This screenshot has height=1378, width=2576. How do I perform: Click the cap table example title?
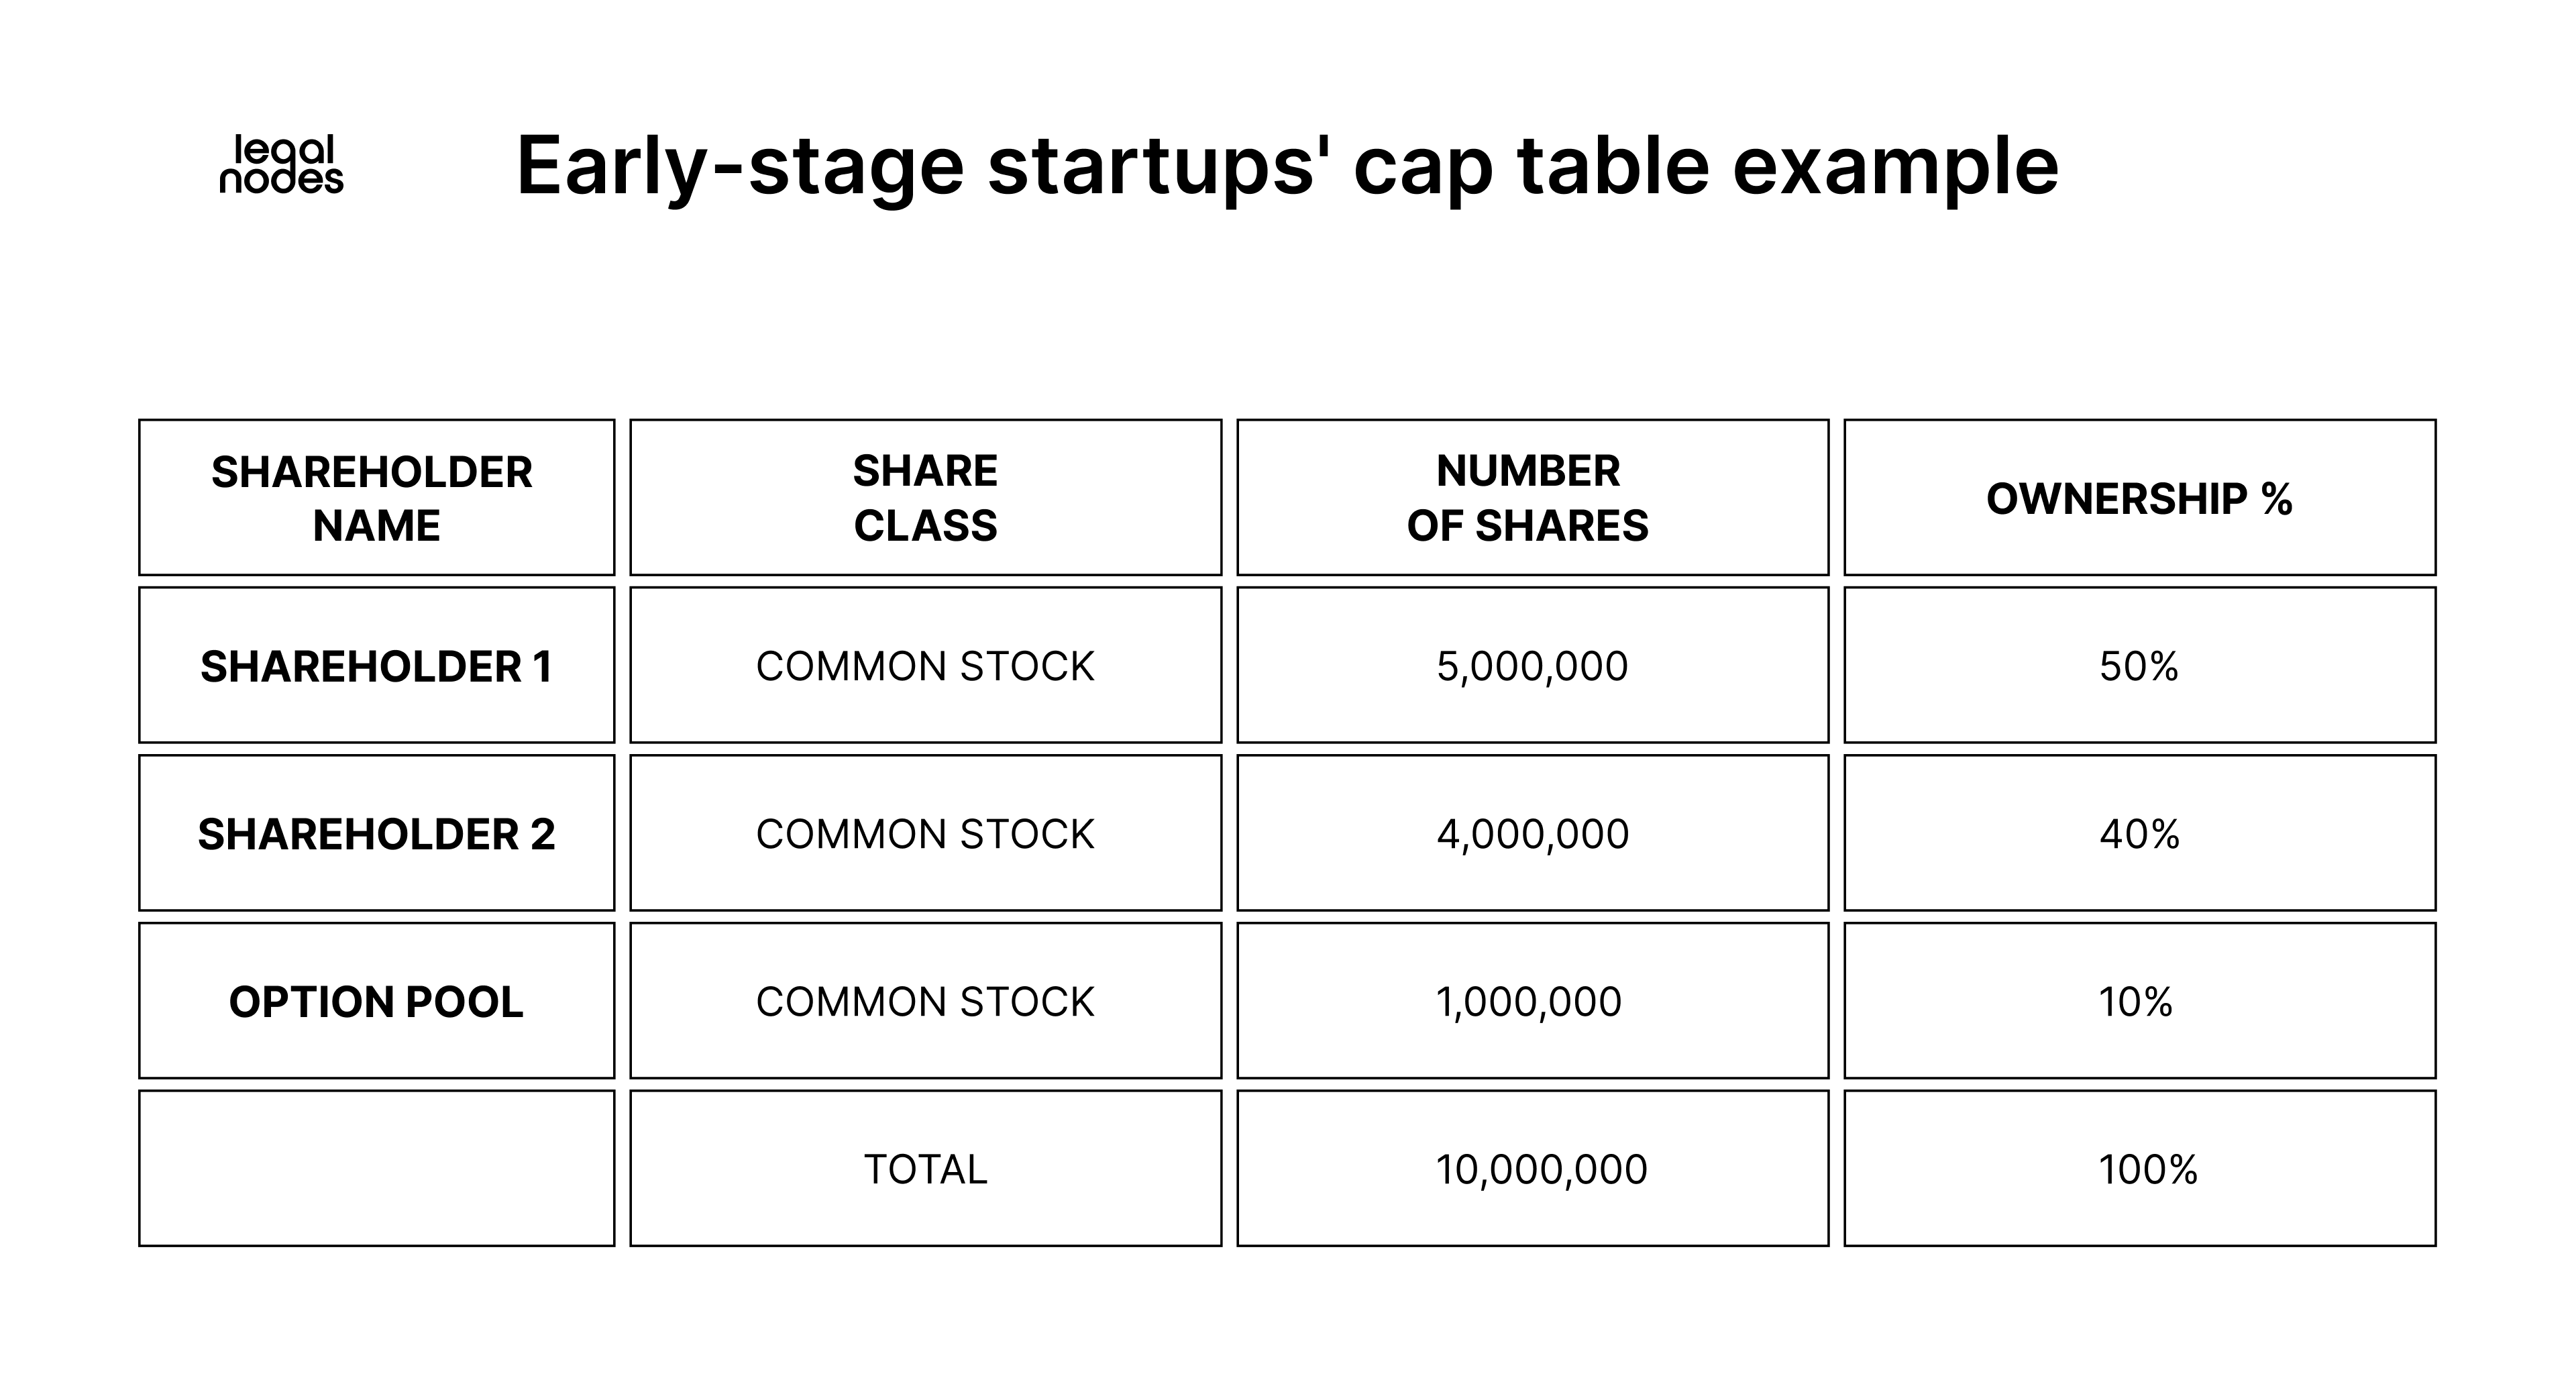pyautogui.click(x=1286, y=166)
